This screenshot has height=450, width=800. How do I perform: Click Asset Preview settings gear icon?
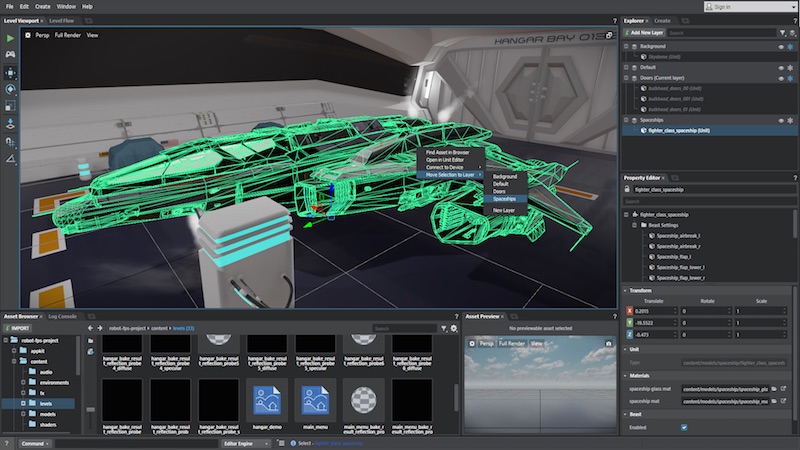[x=472, y=343]
